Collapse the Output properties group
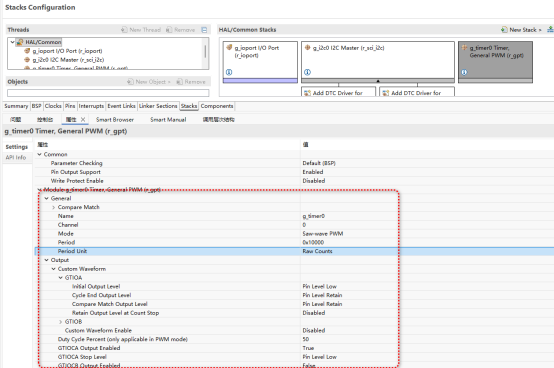554x368 pixels. point(46,260)
